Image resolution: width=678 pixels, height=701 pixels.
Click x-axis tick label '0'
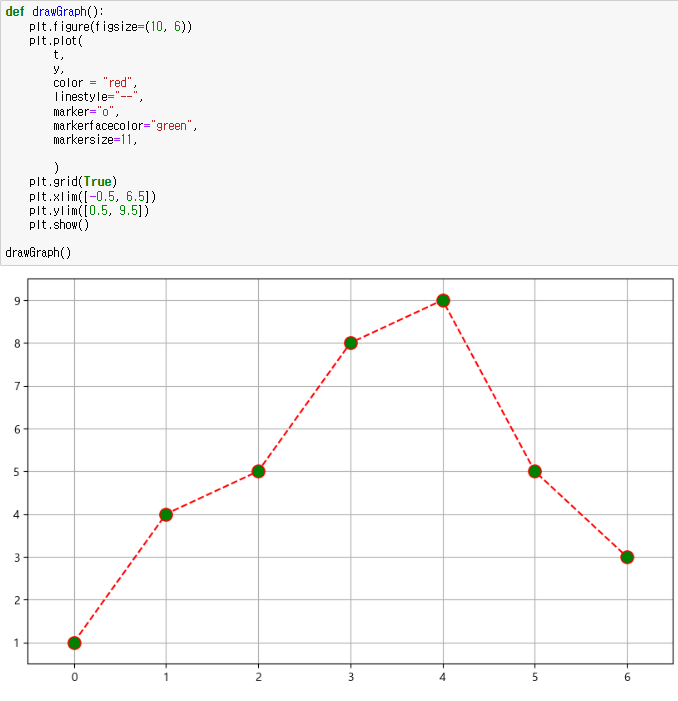75,677
